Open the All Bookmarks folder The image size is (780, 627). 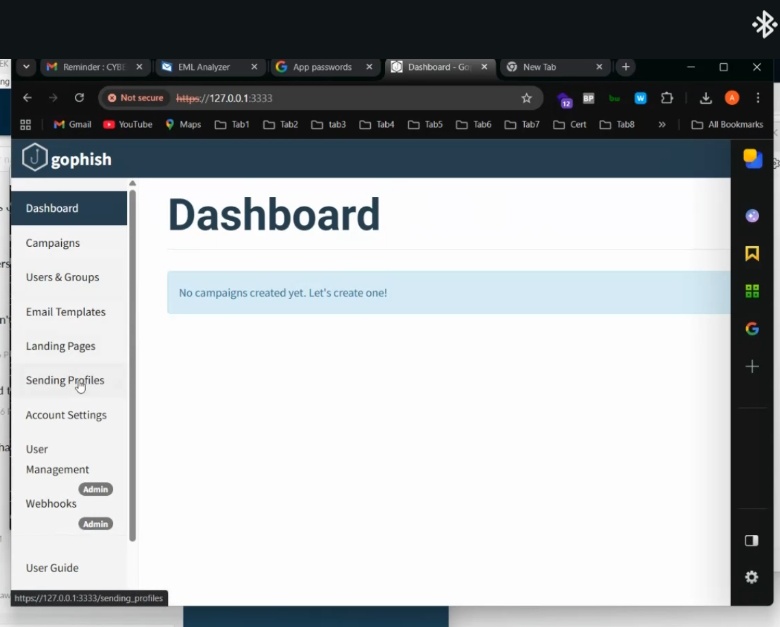coord(727,124)
